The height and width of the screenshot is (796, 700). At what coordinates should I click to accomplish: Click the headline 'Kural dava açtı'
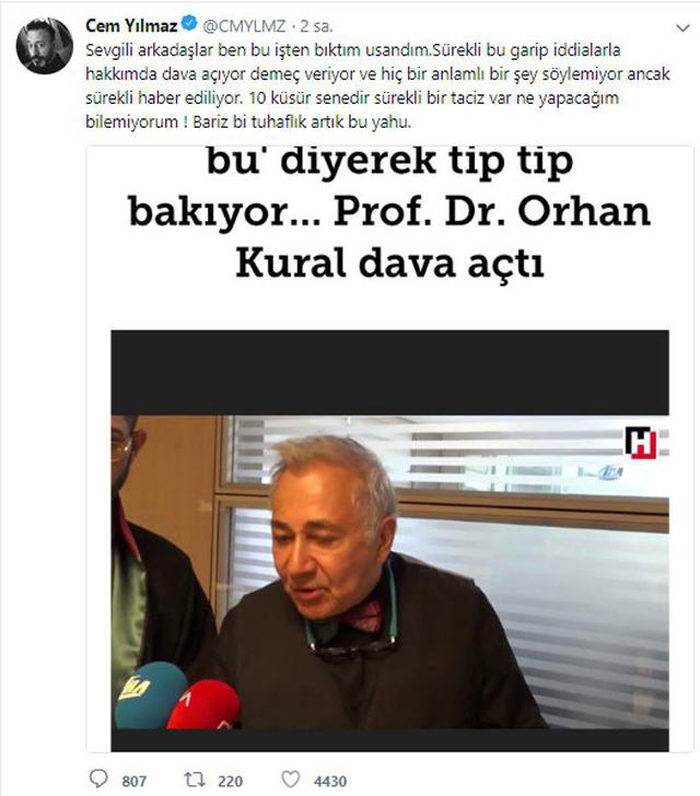pyautogui.click(x=390, y=263)
